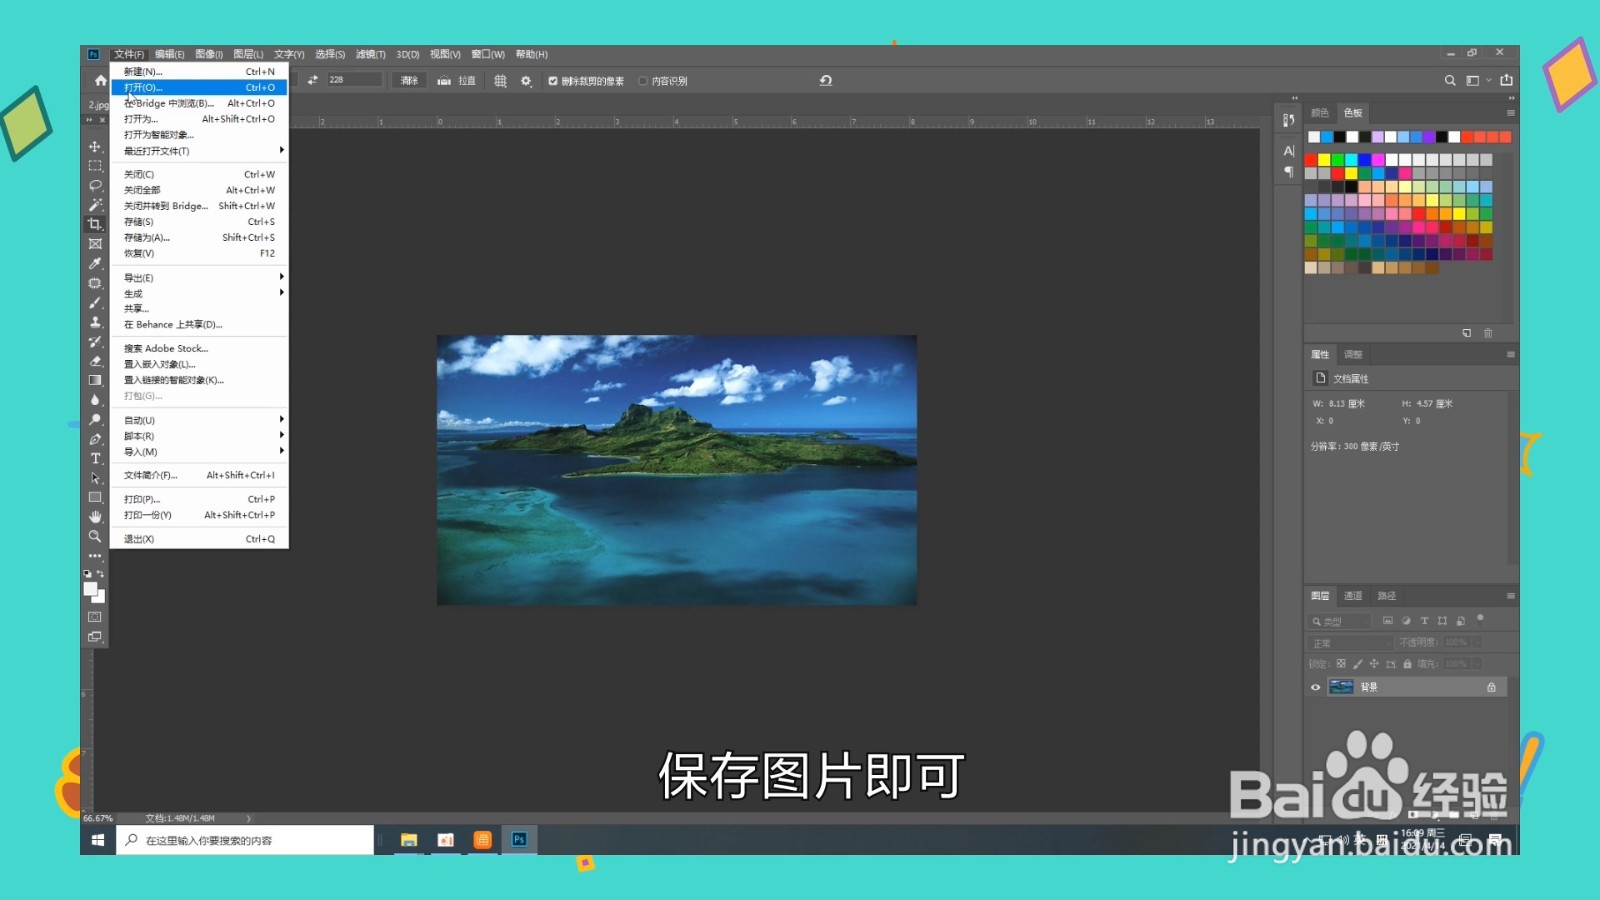This screenshot has width=1600, height=900.
Task: Activate the Zoom tool
Action: (x=95, y=537)
